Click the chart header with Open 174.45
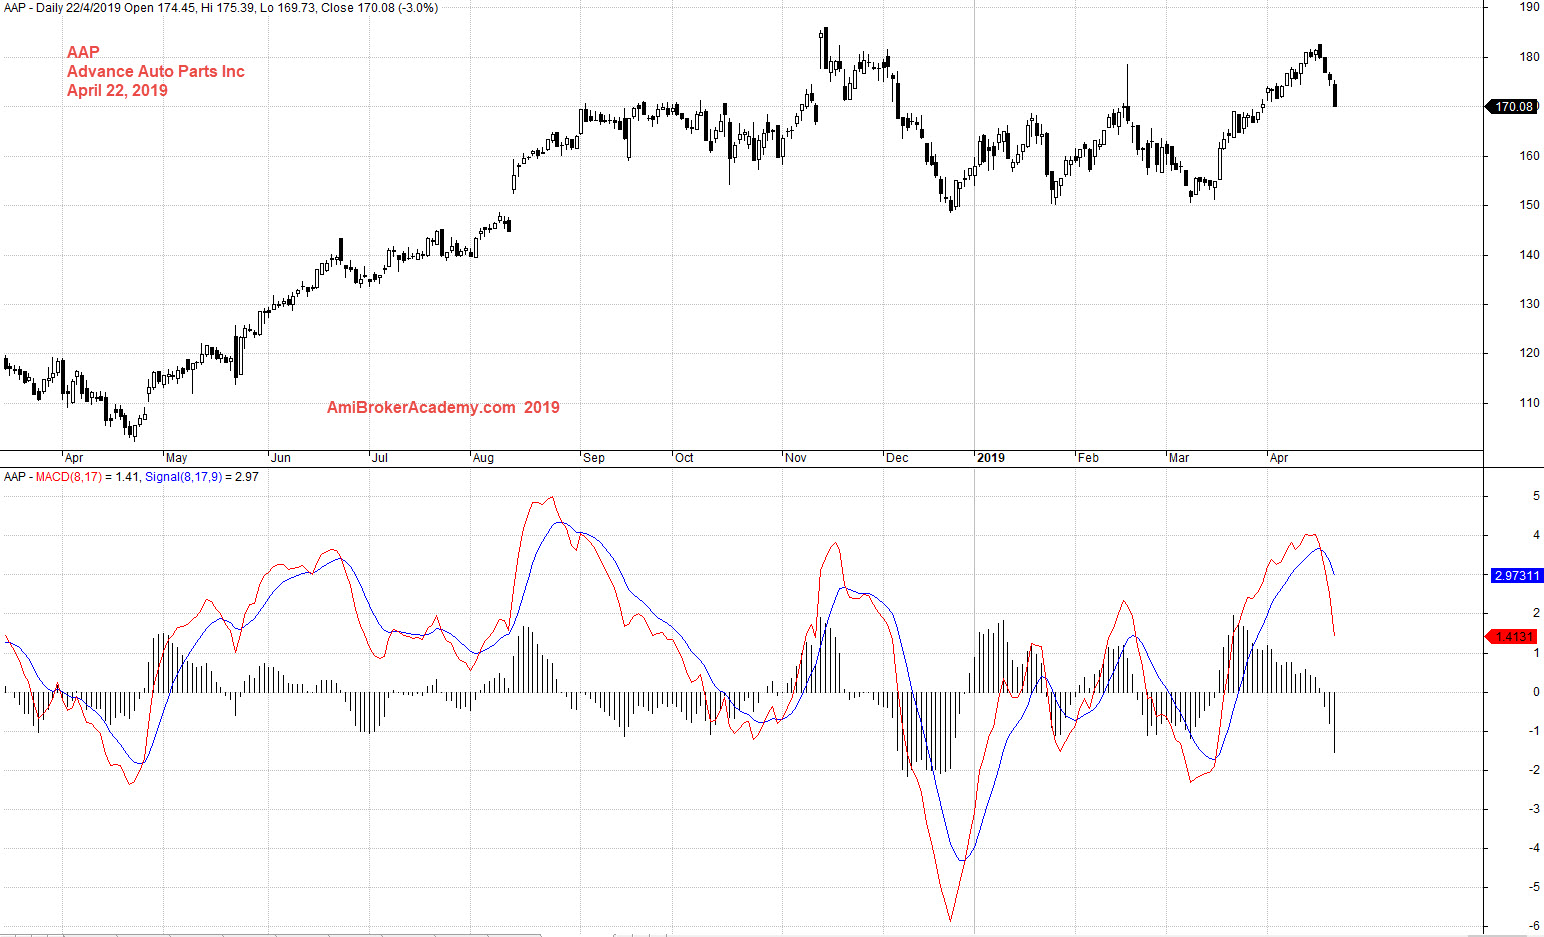Viewport: 1544px width, 937px height. point(221,8)
